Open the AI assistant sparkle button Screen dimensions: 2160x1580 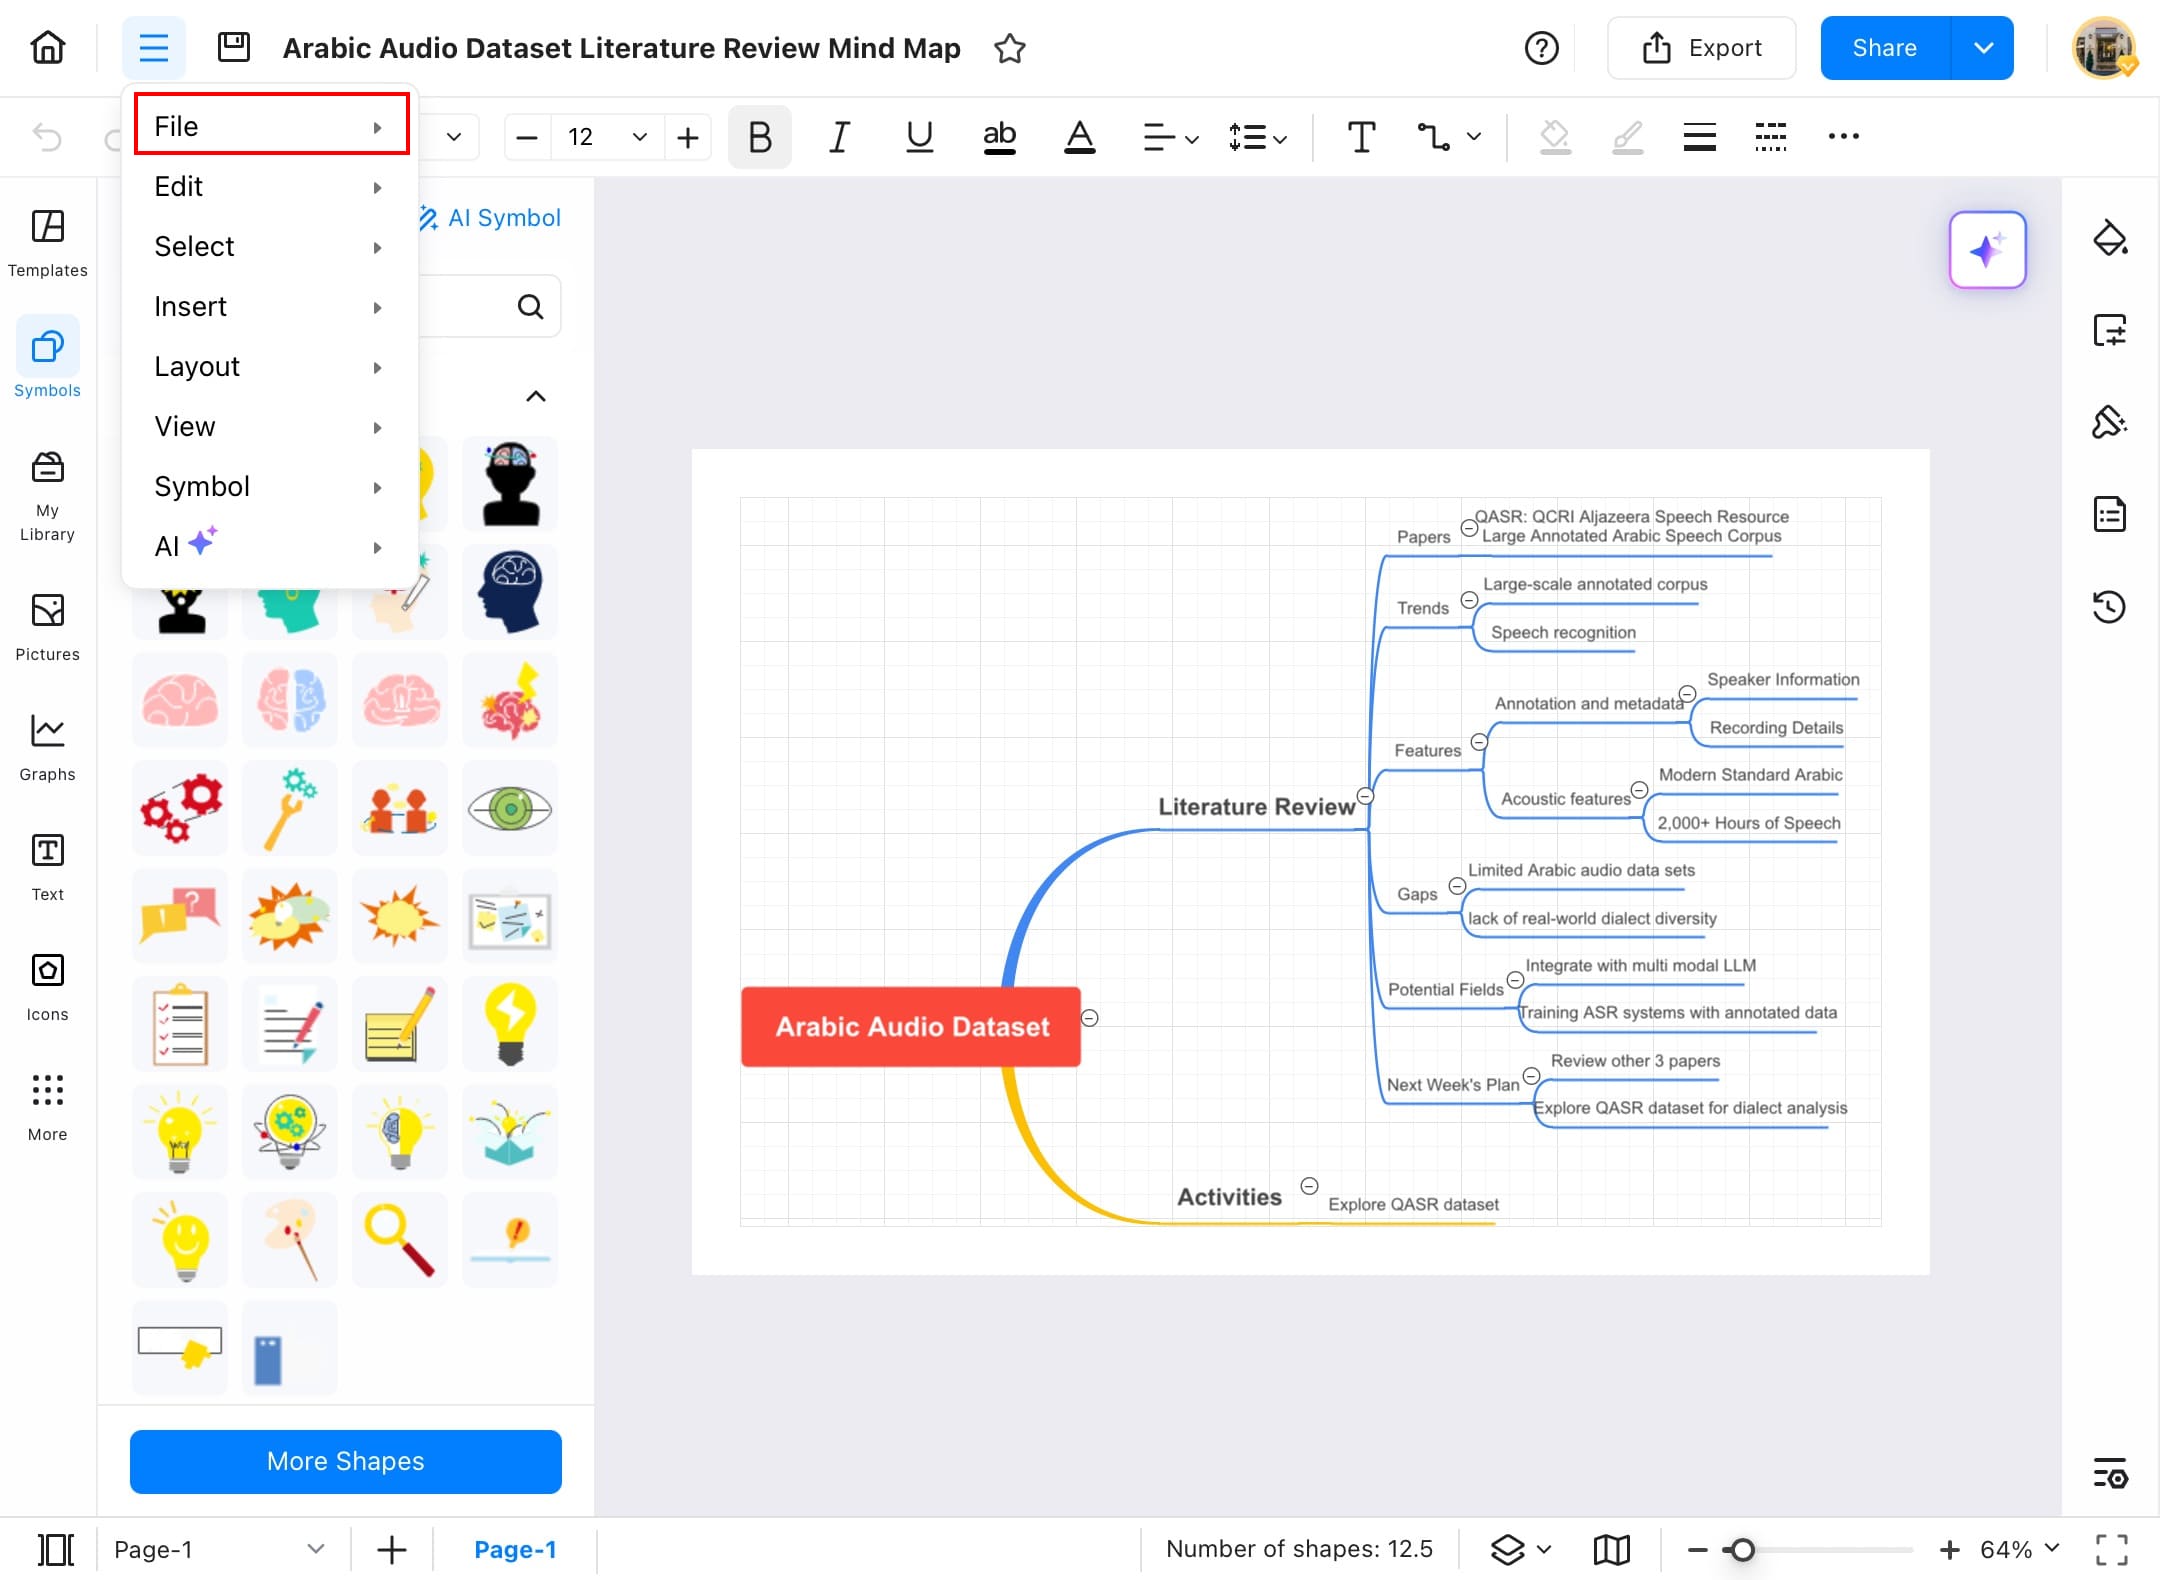1987,250
